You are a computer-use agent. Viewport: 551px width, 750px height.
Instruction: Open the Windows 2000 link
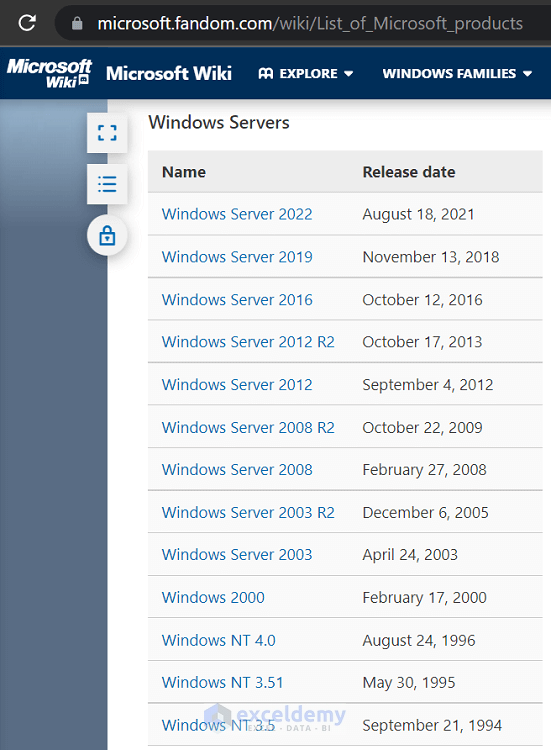point(213,597)
